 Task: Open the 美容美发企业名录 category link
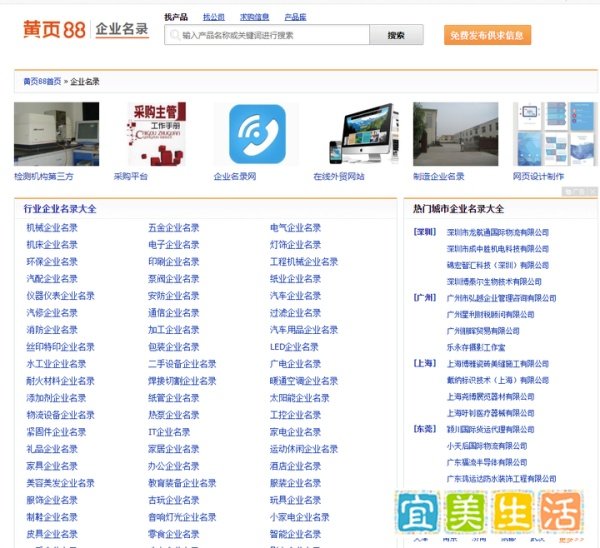[x=60, y=483]
